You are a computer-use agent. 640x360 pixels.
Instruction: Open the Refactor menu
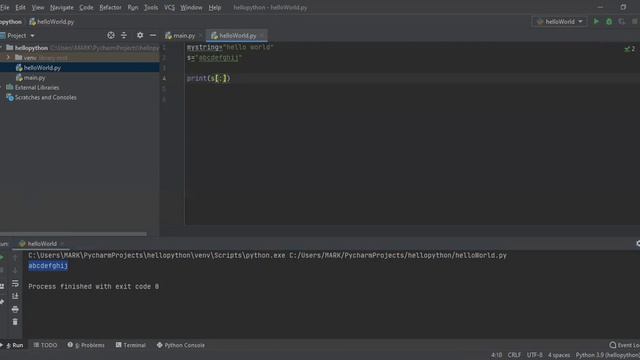pos(110,7)
